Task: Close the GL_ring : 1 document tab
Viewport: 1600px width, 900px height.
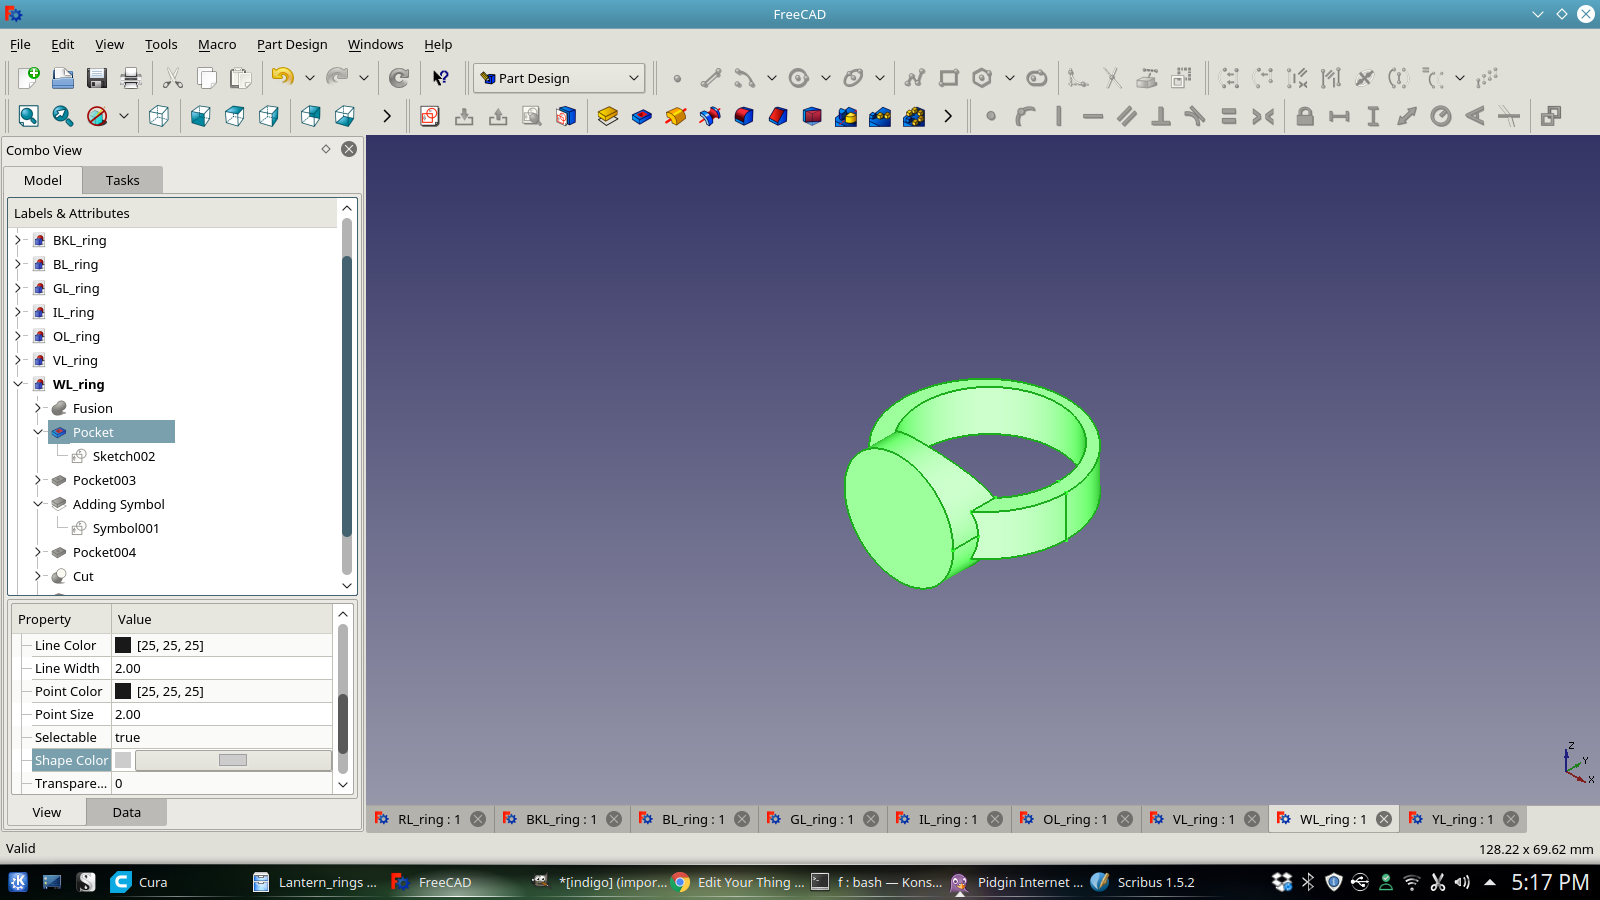Action: pos(871,819)
